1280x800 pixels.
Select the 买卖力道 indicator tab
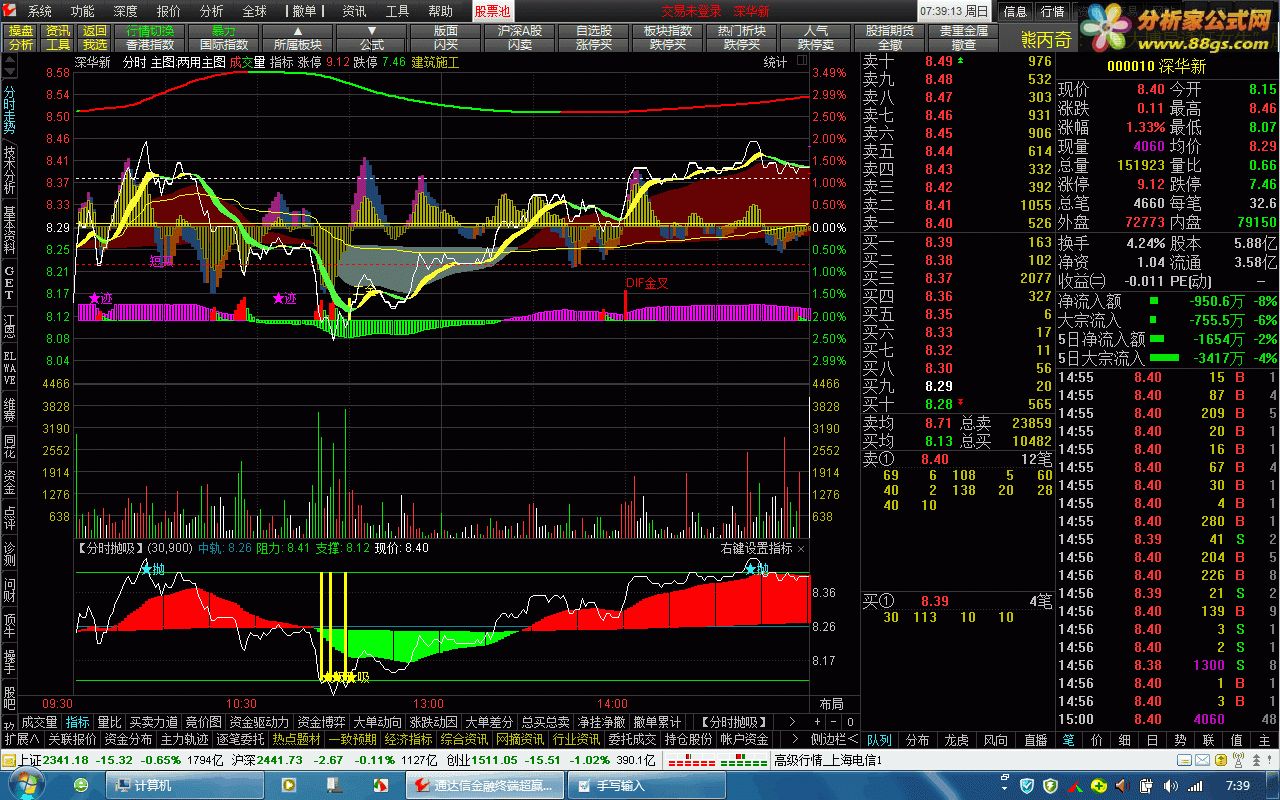(x=153, y=722)
